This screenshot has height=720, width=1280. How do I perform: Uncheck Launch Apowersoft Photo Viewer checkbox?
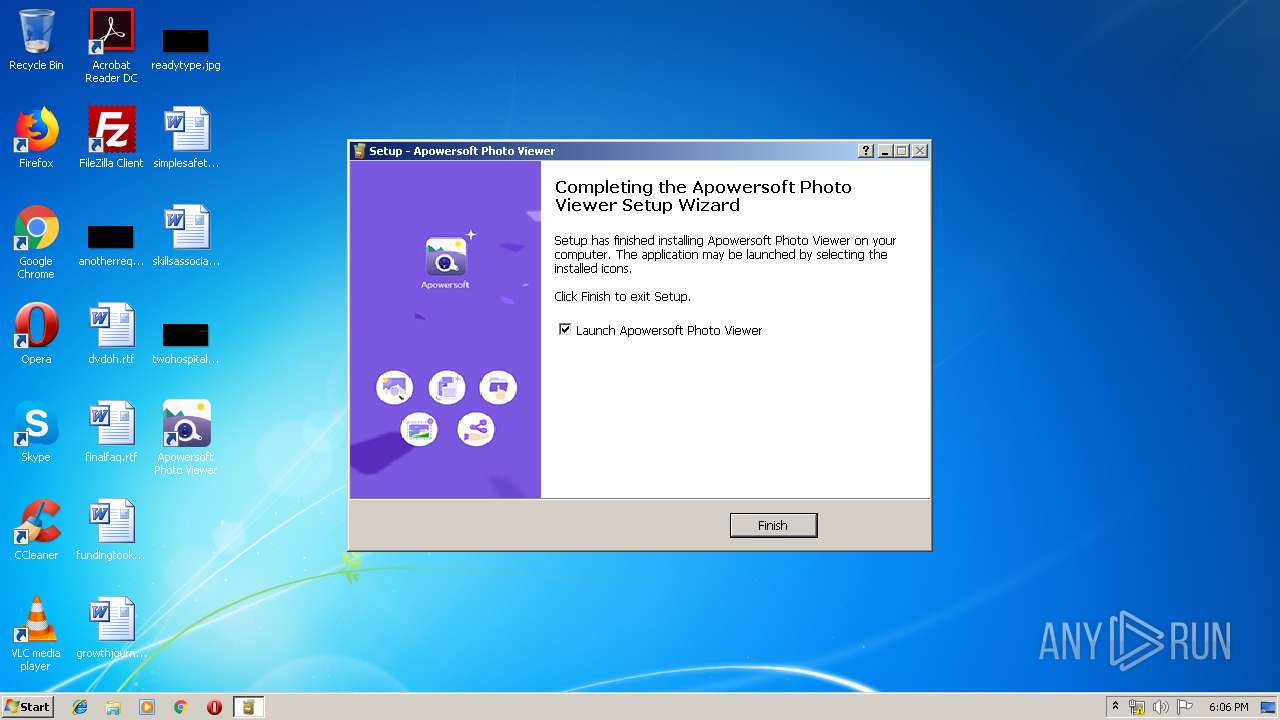(x=565, y=329)
